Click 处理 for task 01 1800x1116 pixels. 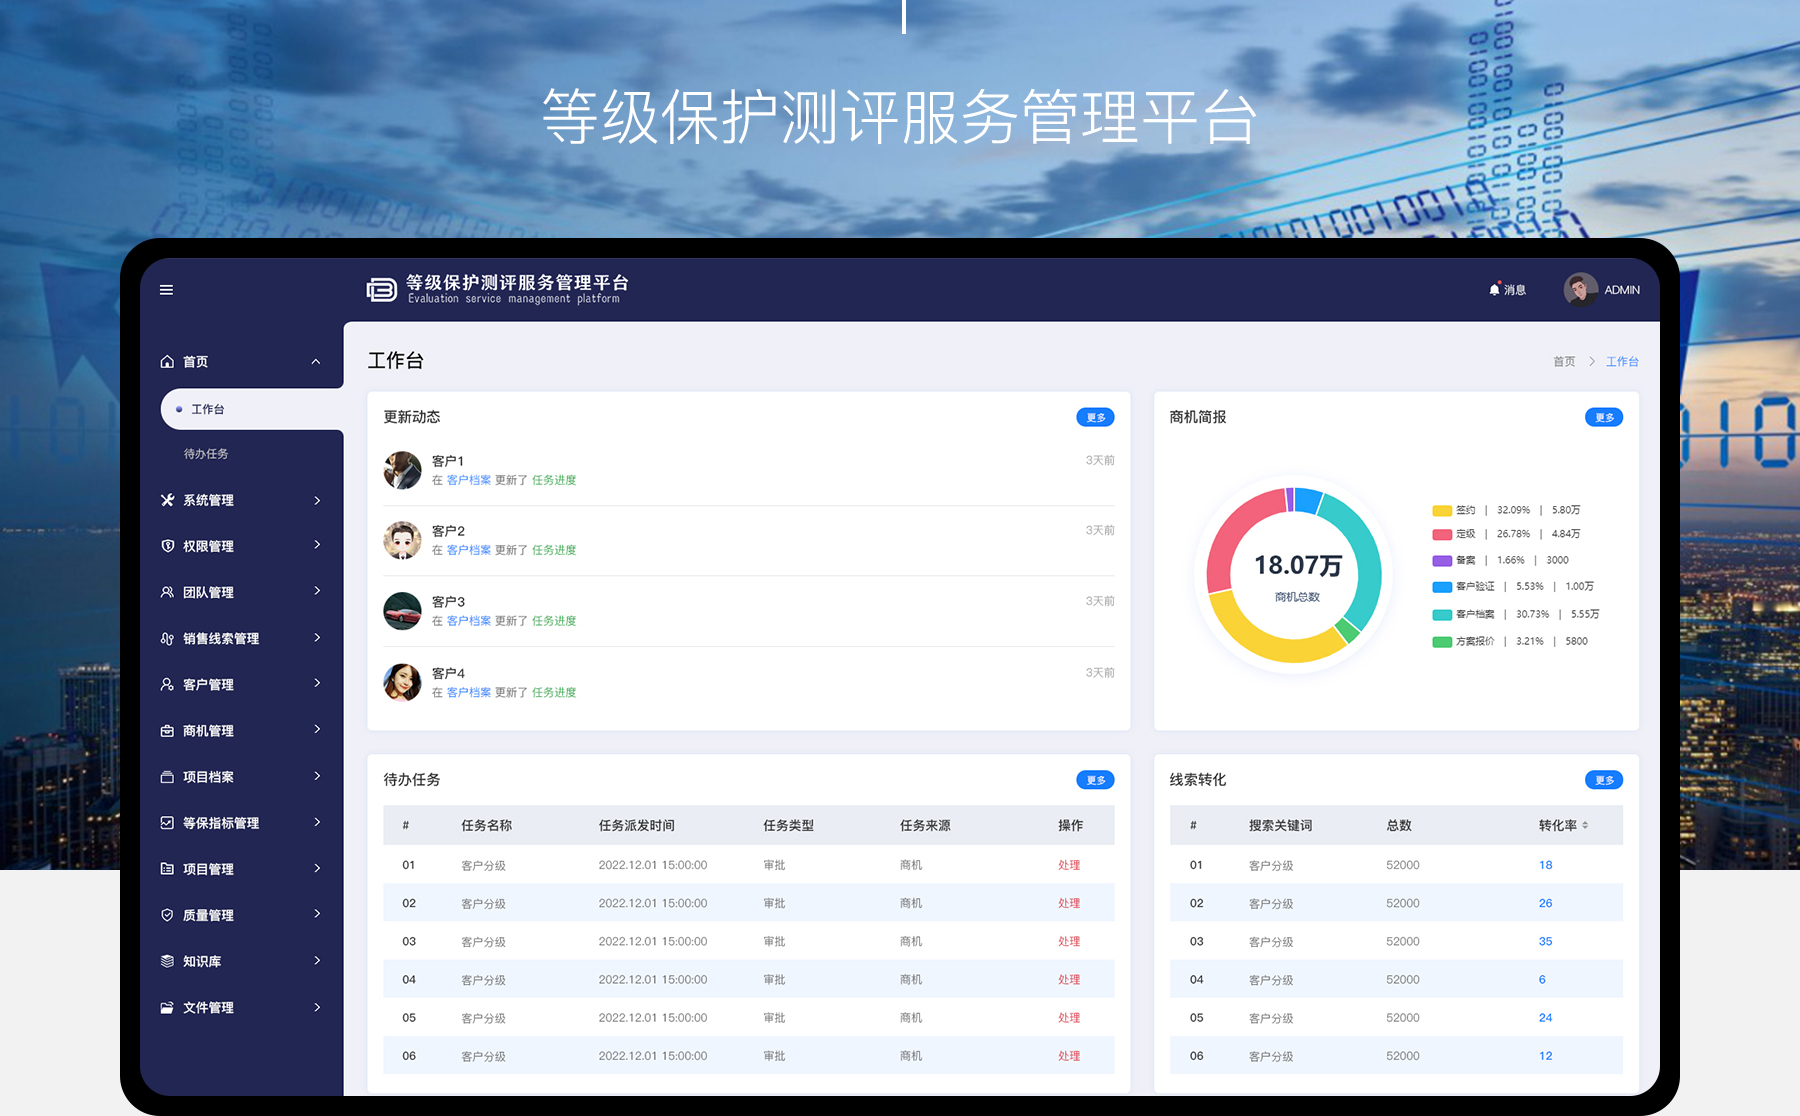click(1069, 865)
